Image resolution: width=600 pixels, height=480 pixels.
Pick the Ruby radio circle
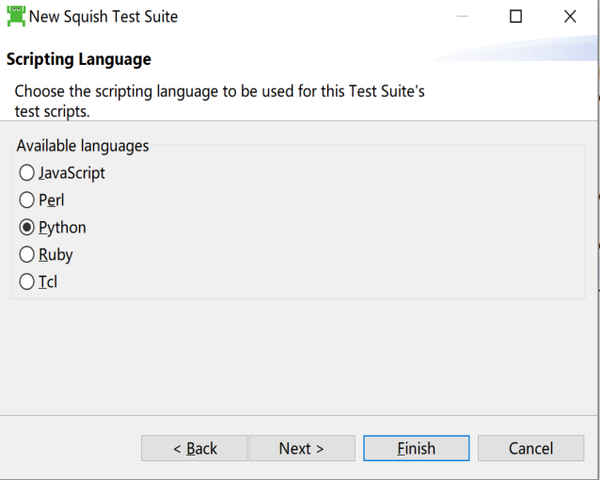pos(27,255)
